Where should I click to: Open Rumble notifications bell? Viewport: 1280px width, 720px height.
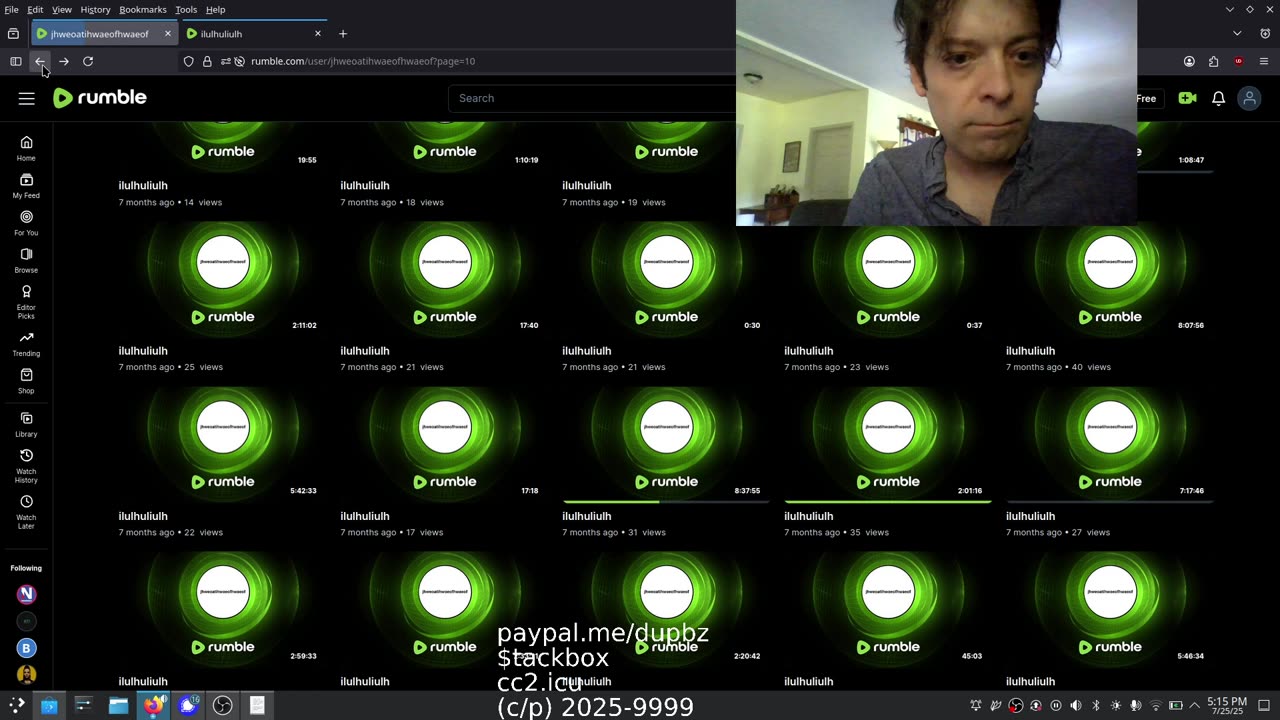coord(1218,98)
